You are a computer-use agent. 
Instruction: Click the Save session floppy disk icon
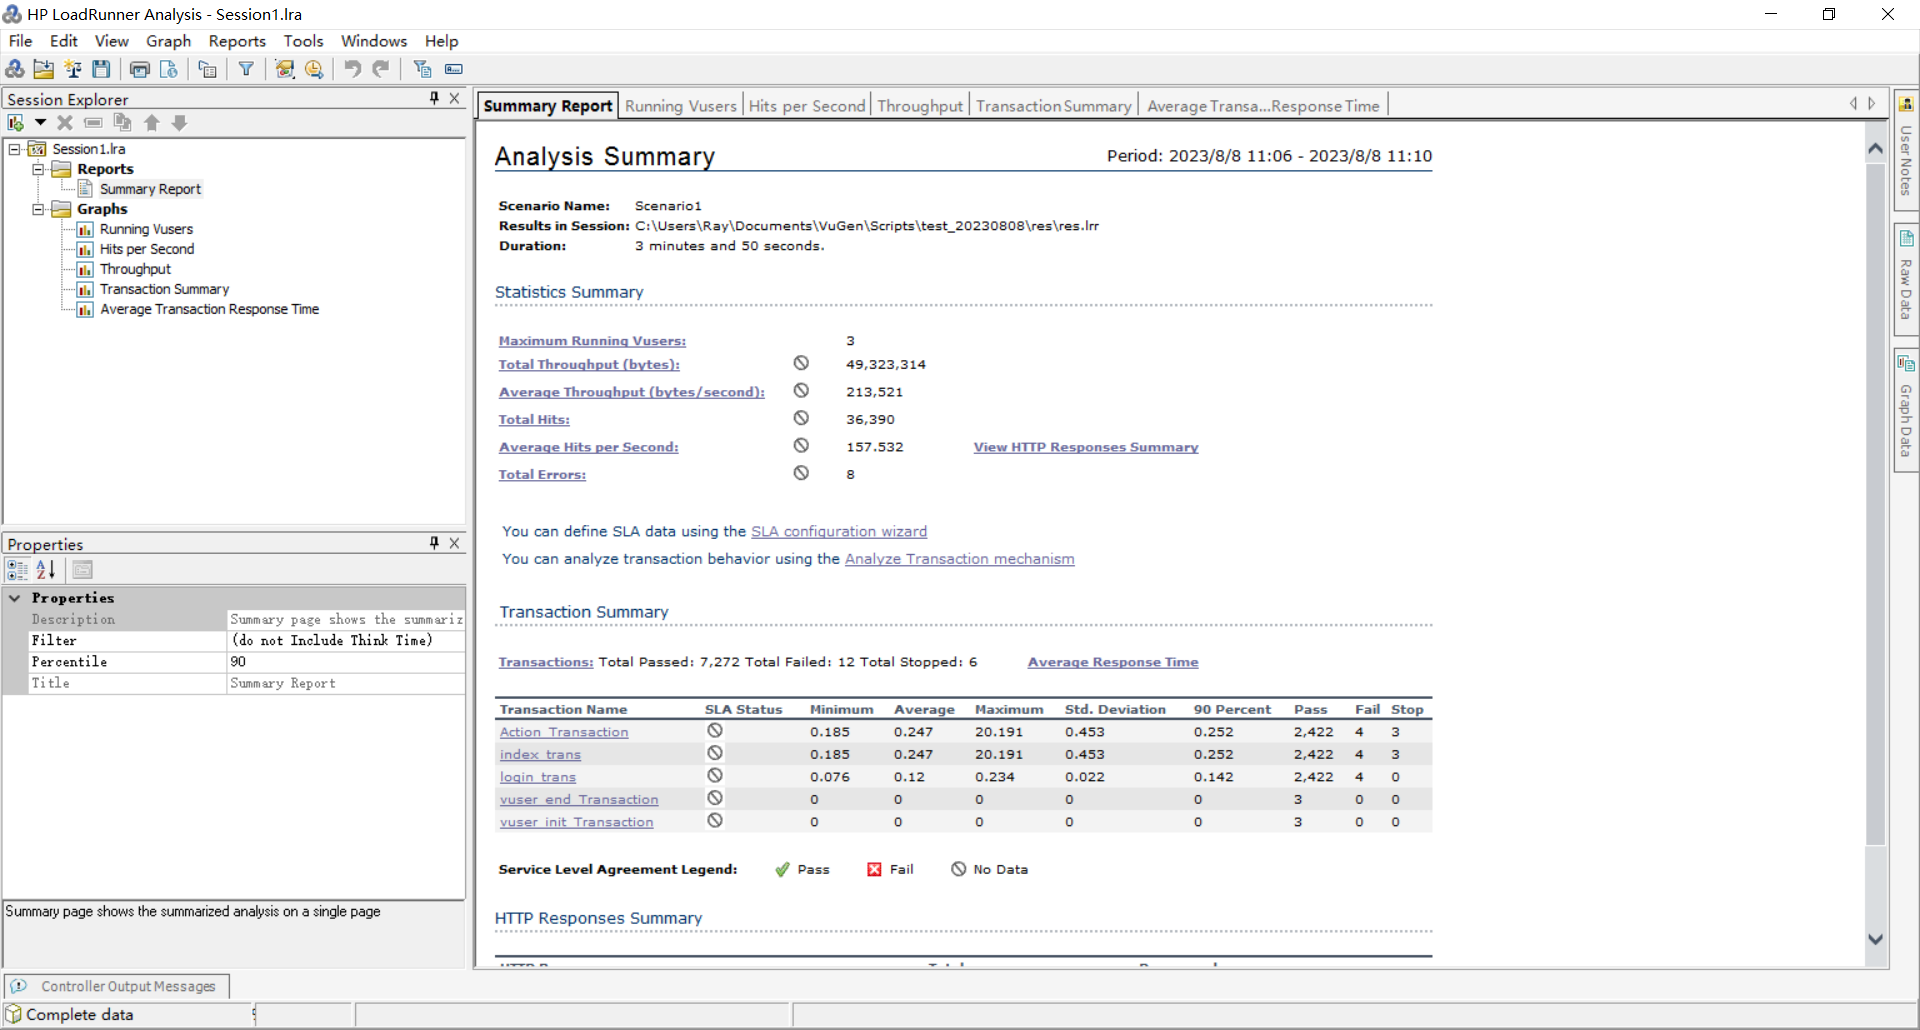(101, 69)
